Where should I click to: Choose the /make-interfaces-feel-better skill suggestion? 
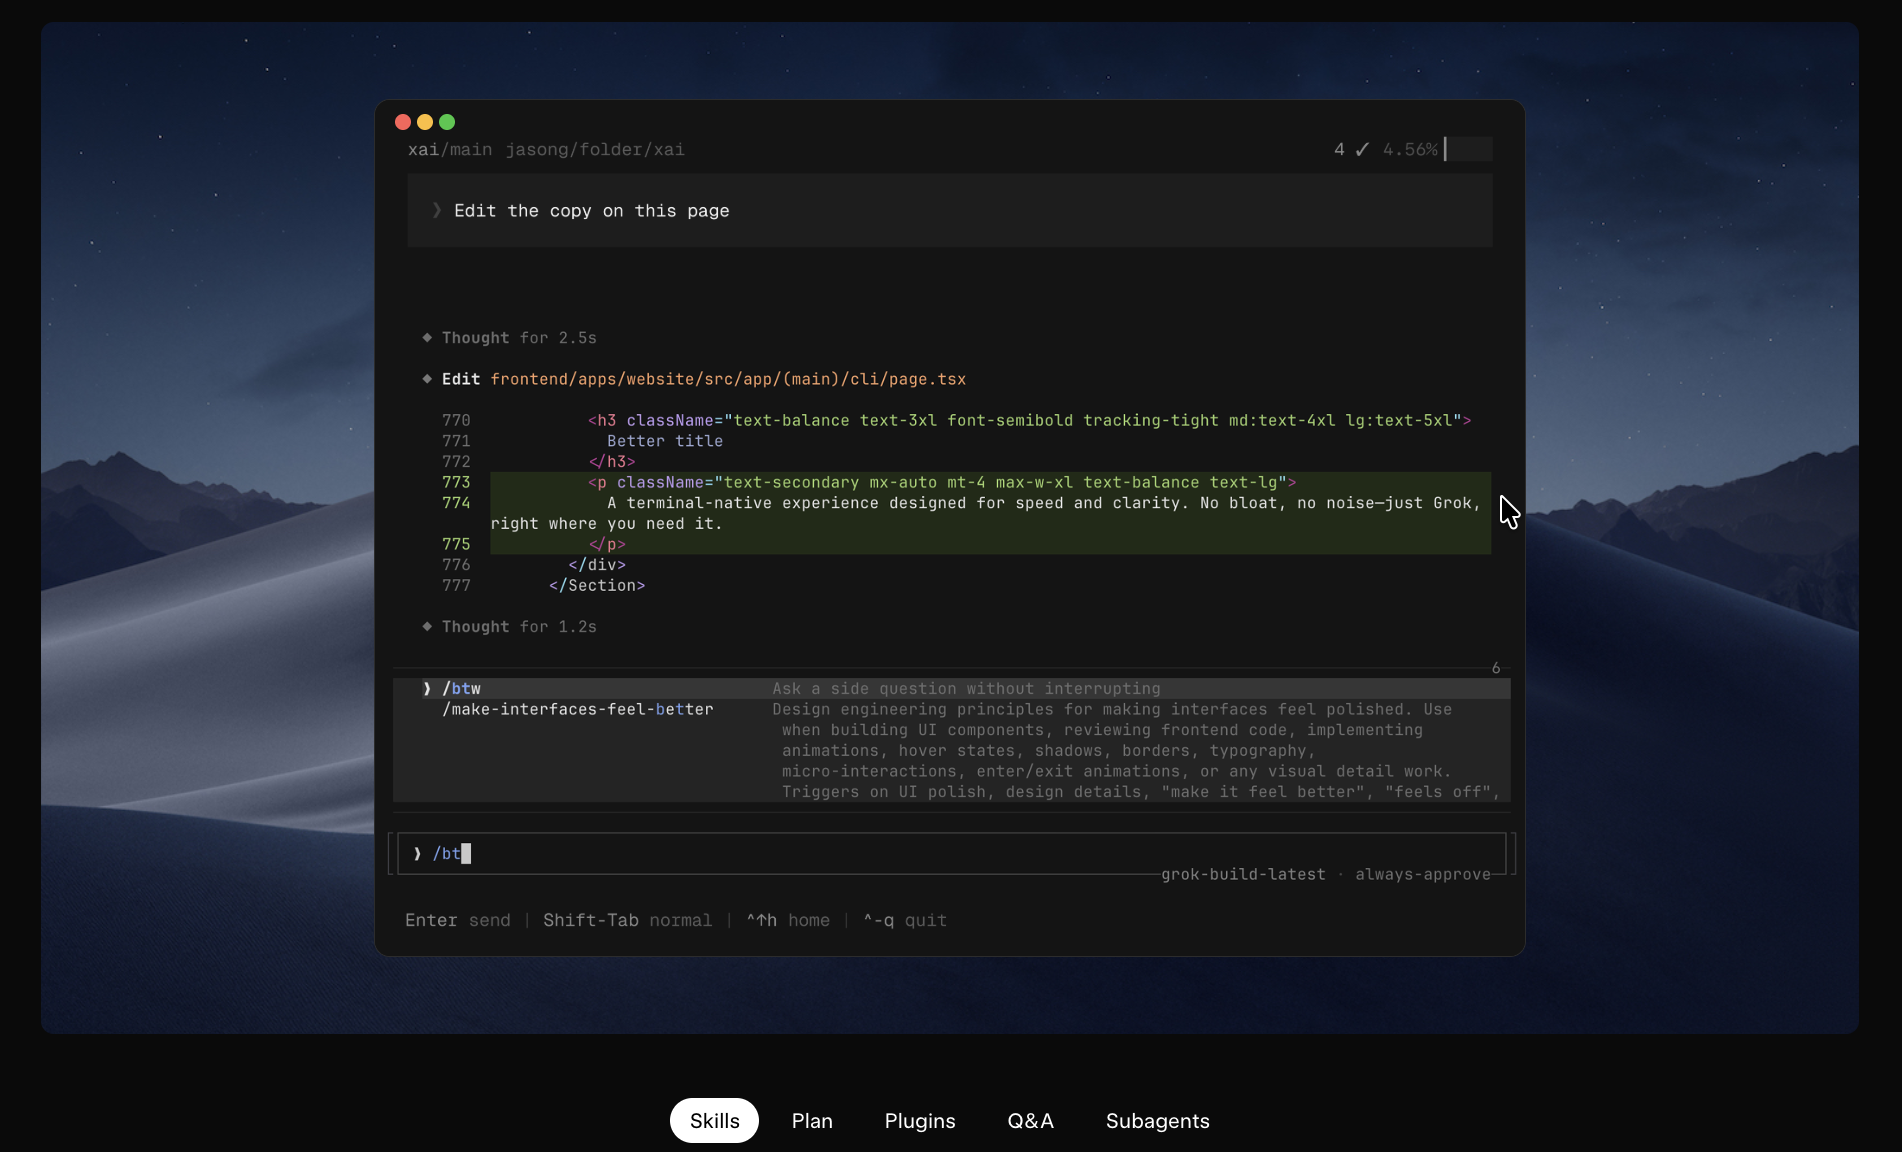[x=951, y=750]
